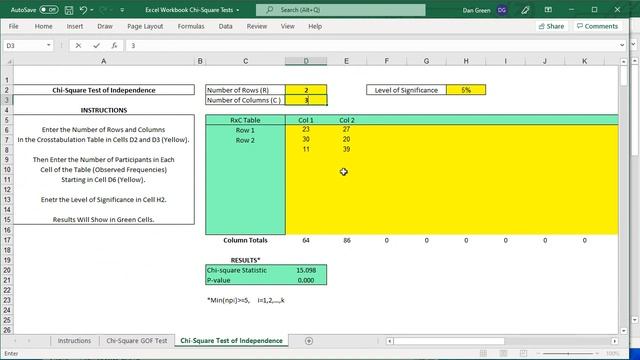Click the Undo arrow icon

coord(83,10)
